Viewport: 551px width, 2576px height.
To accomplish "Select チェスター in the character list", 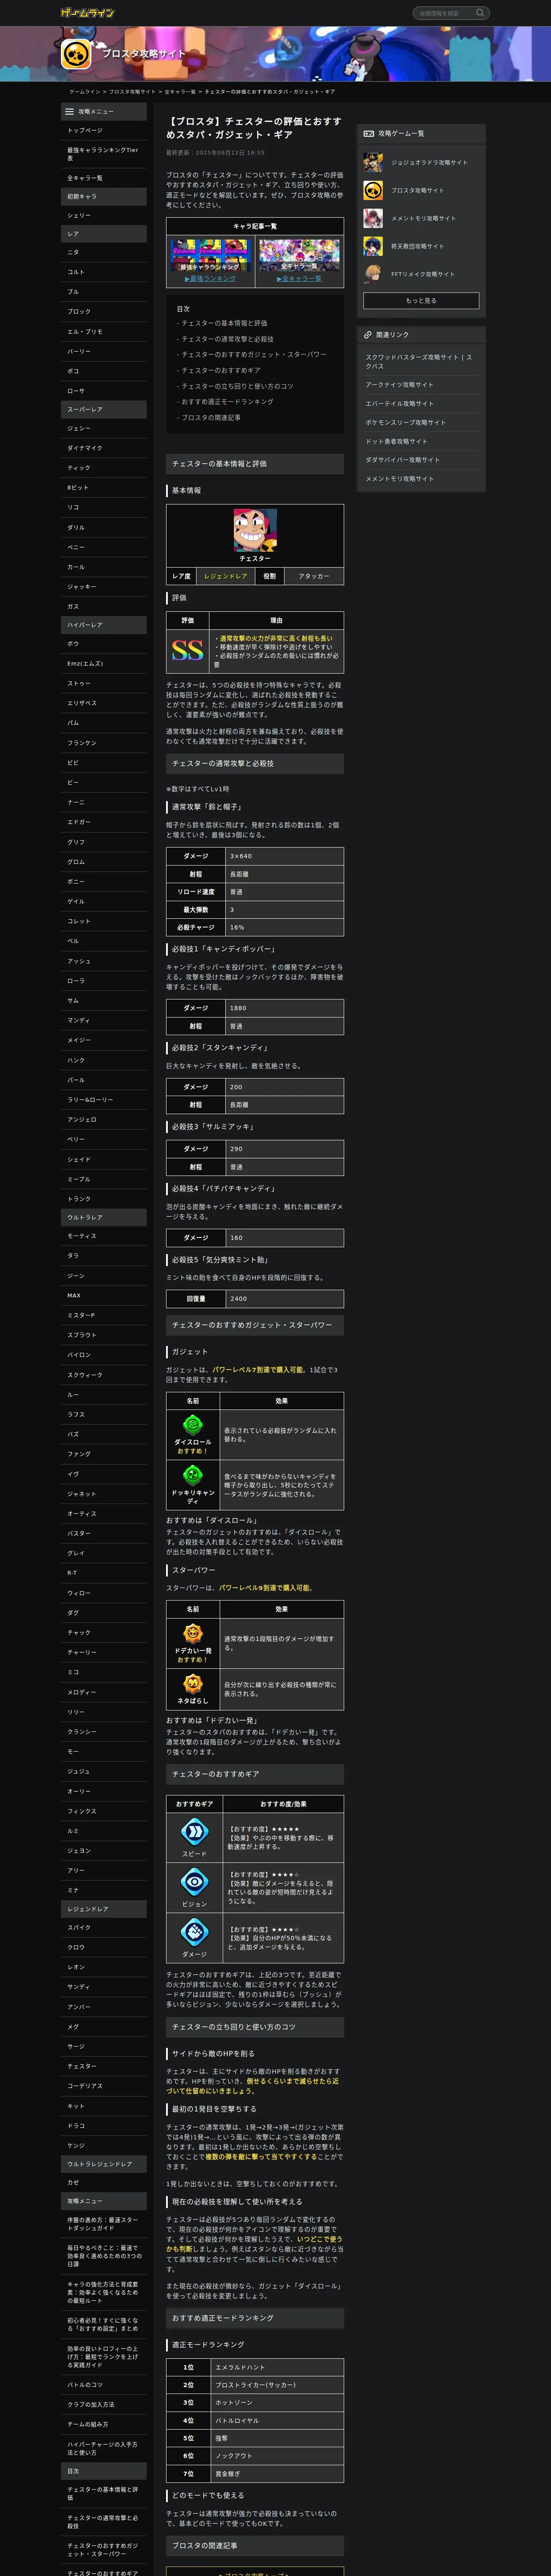I will tap(104, 2066).
